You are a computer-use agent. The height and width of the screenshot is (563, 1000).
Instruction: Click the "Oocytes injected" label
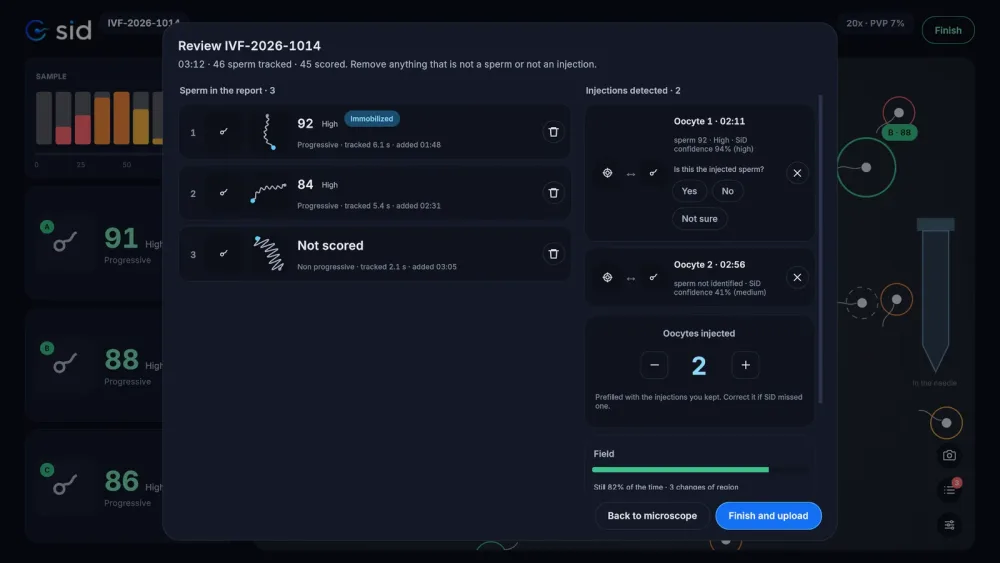click(x=699, y=333)
